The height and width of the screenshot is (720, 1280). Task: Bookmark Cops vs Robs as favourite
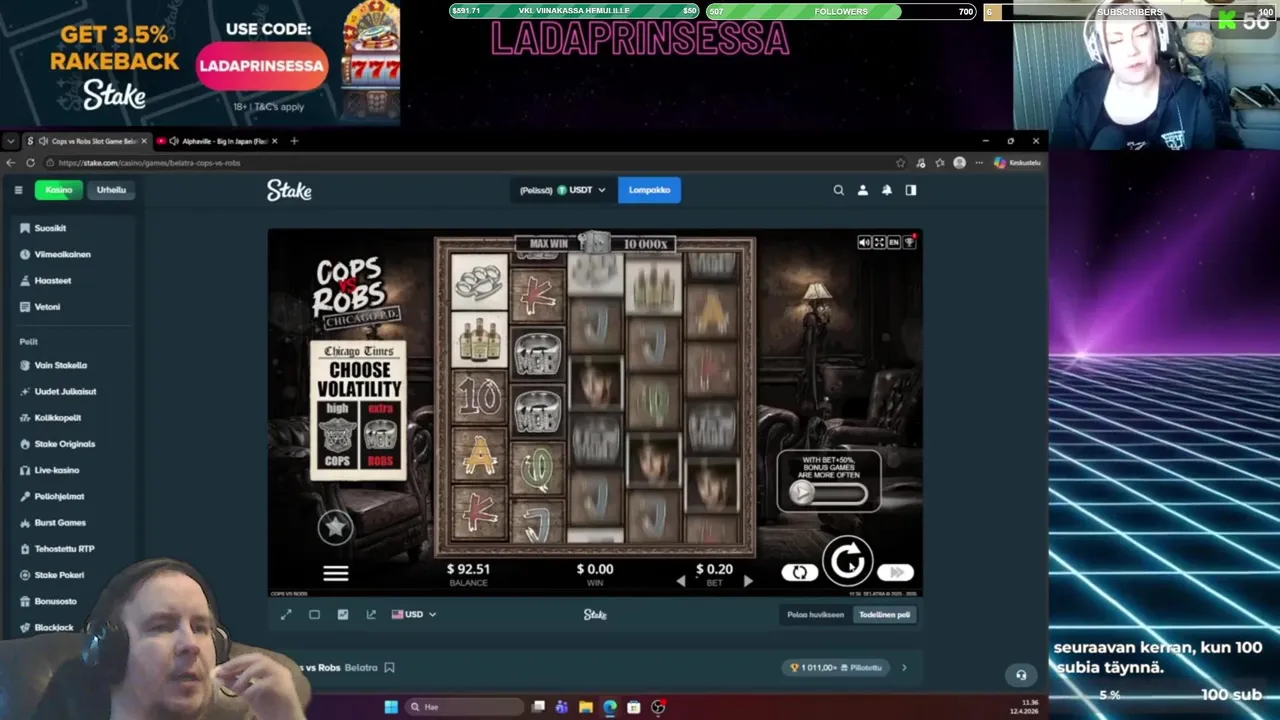pos(390,667)
